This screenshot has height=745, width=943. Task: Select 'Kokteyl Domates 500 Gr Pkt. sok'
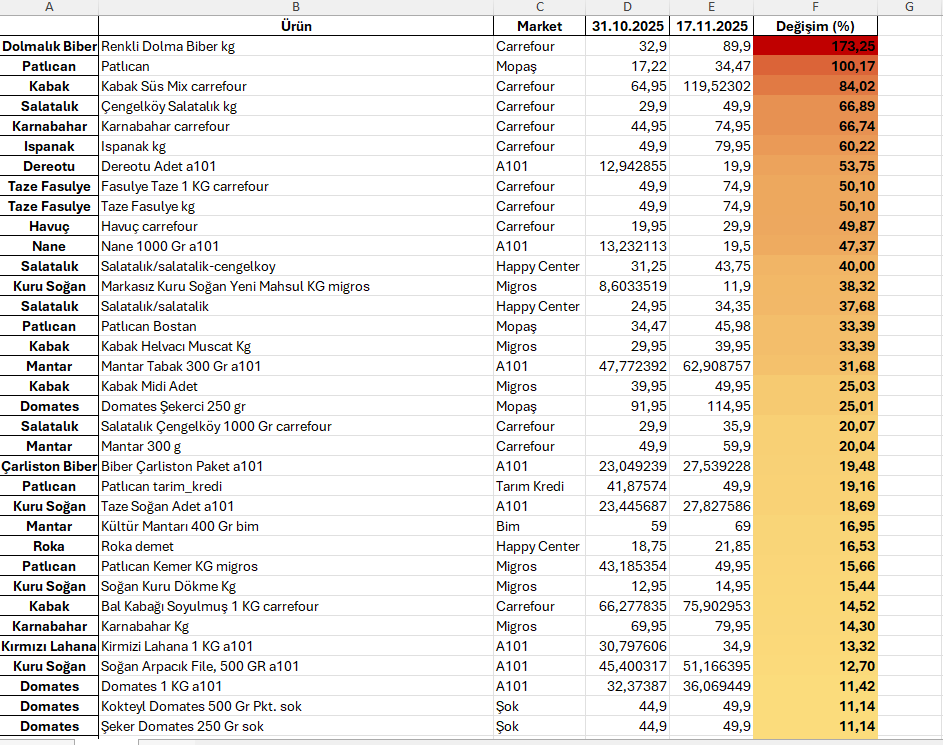pyautogui.click(x=296, y=706)
